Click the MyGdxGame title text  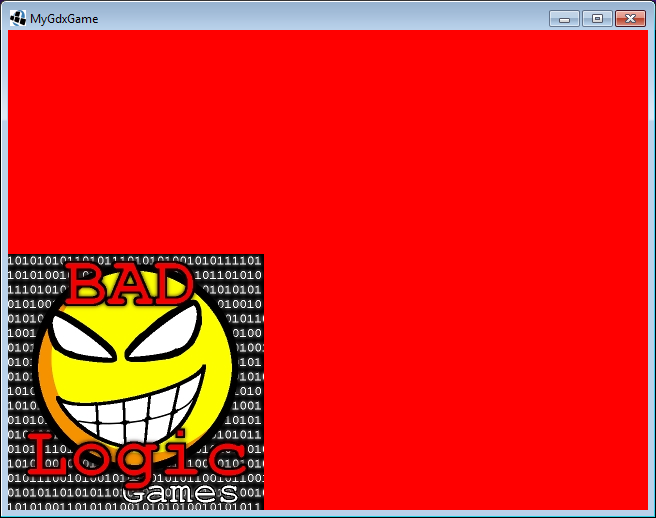point(64,19)
